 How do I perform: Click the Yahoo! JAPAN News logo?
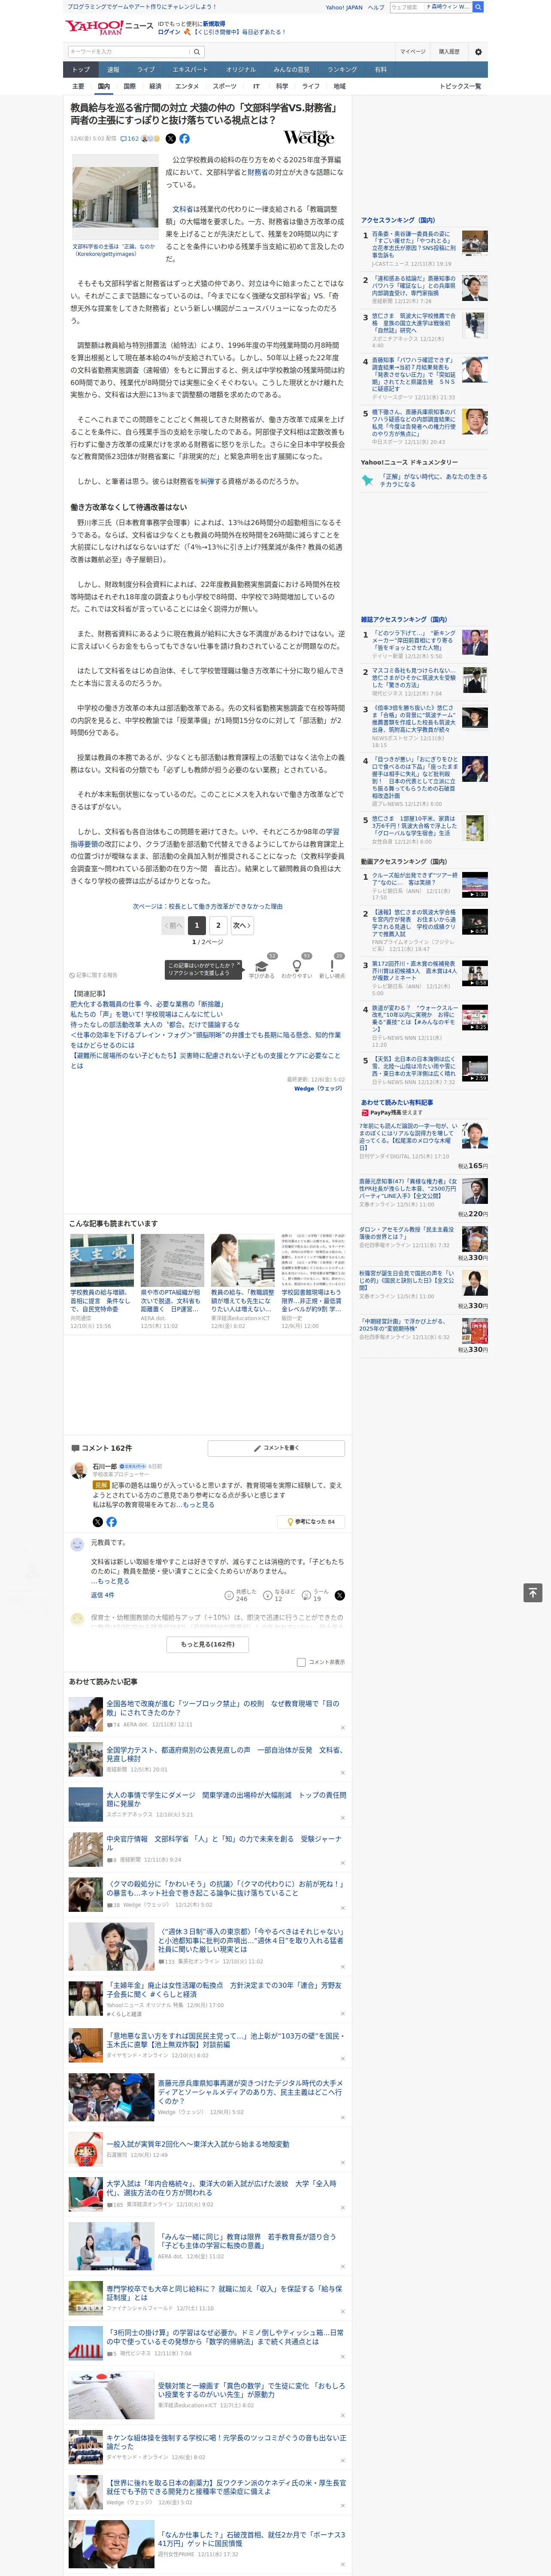point(109,27)
